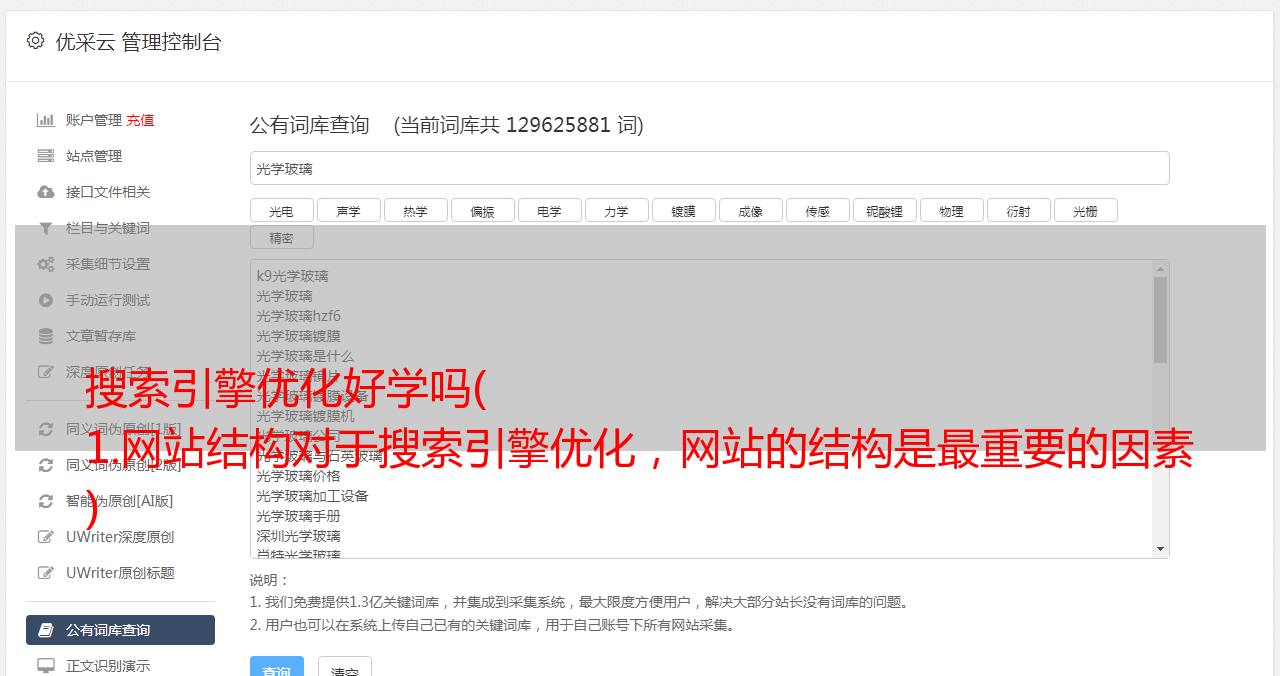Image resolution: width=1280 pixels, height=676 pixels.
Task: Click the 光栅 tag button
Action: (x=1085, y=210)
